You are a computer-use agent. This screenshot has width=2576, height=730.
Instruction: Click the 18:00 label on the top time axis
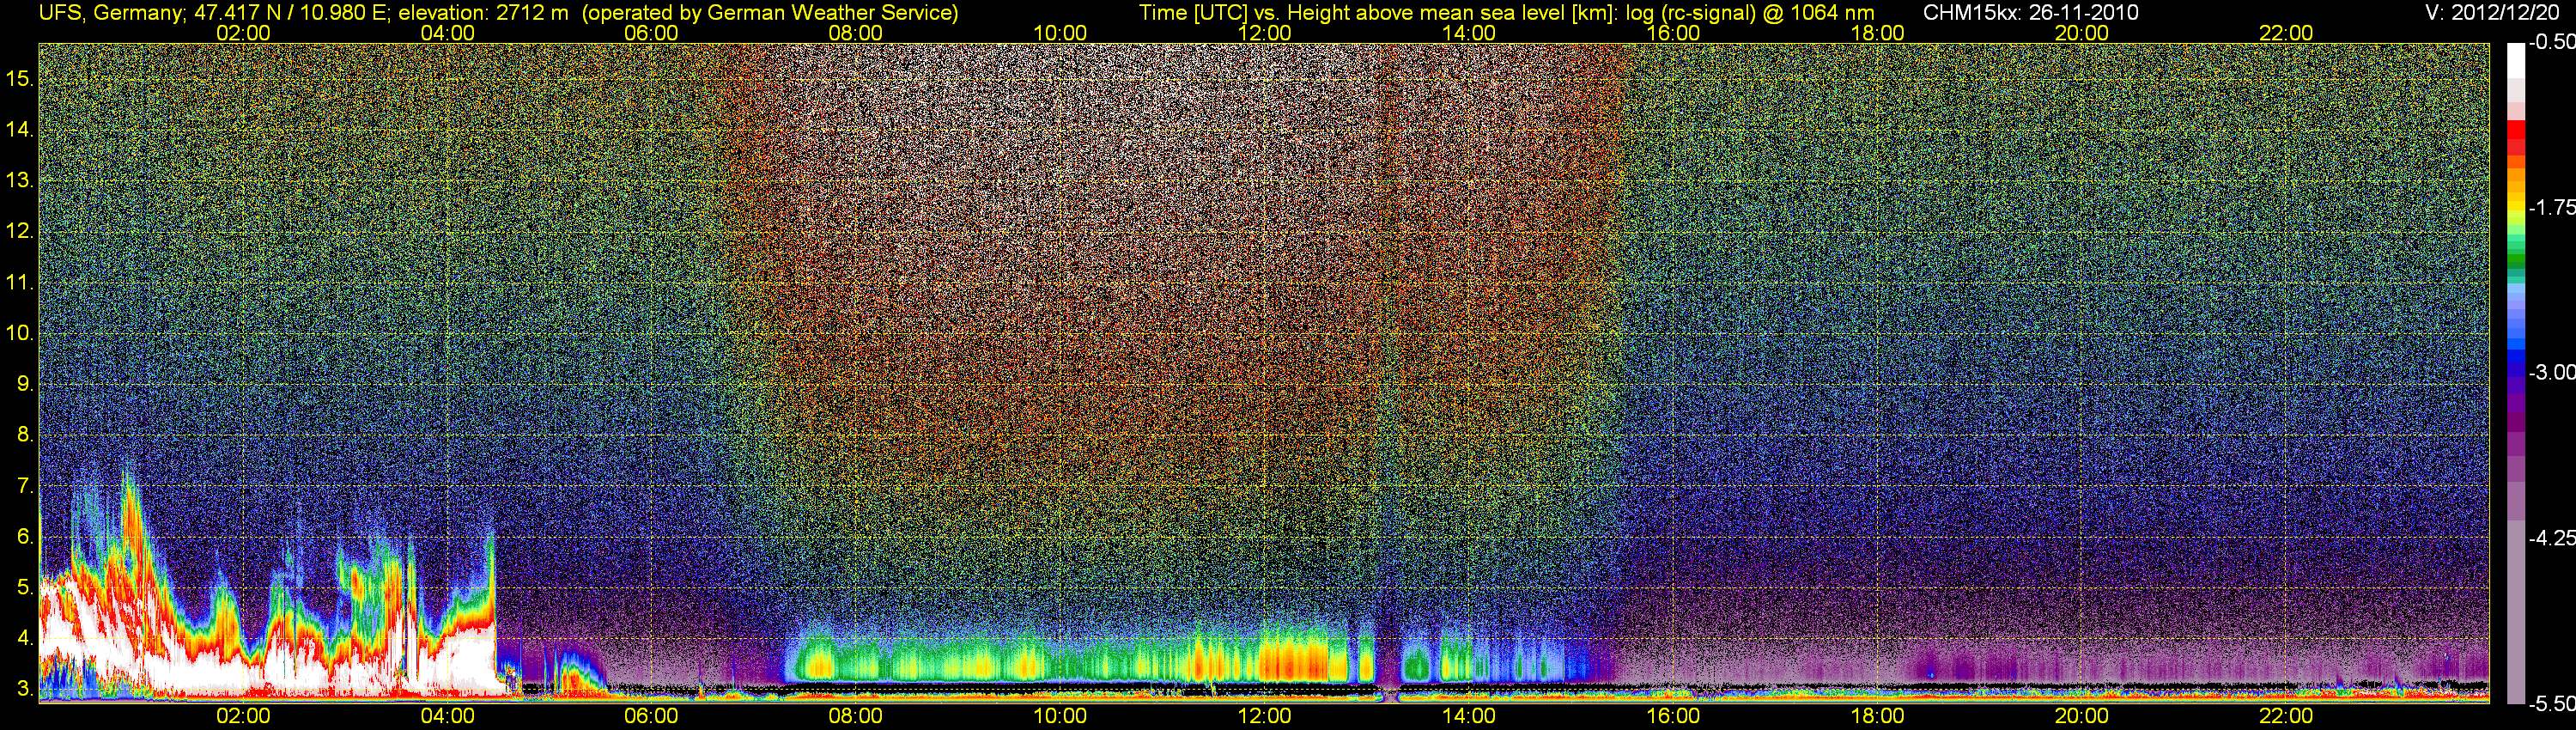(x=1877, y=33)
